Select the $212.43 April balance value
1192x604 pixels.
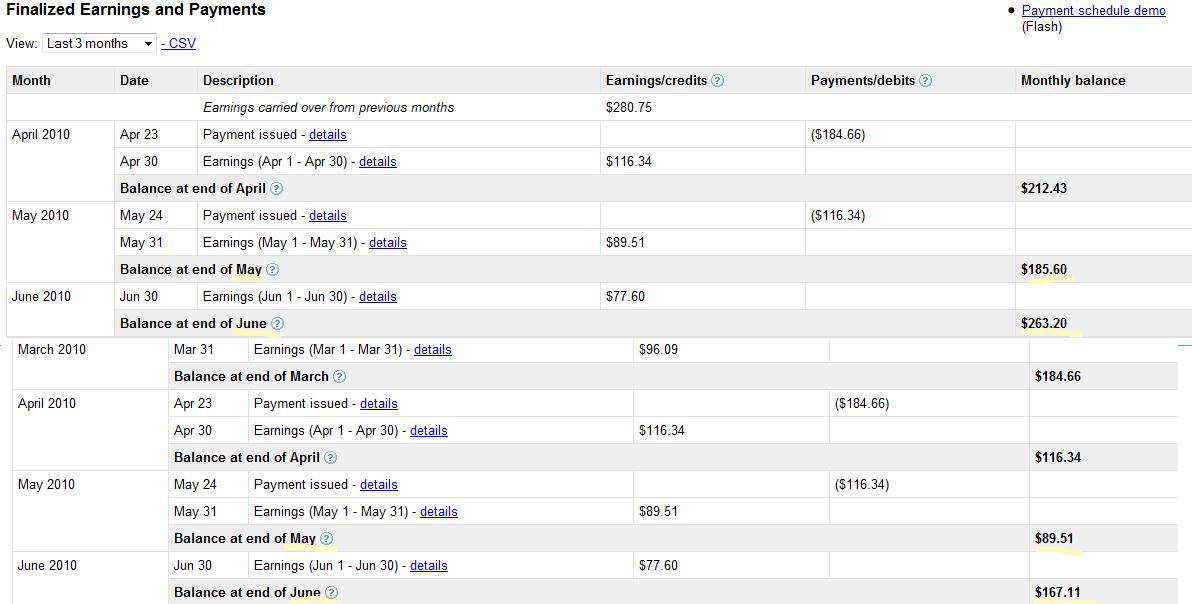1044,188
